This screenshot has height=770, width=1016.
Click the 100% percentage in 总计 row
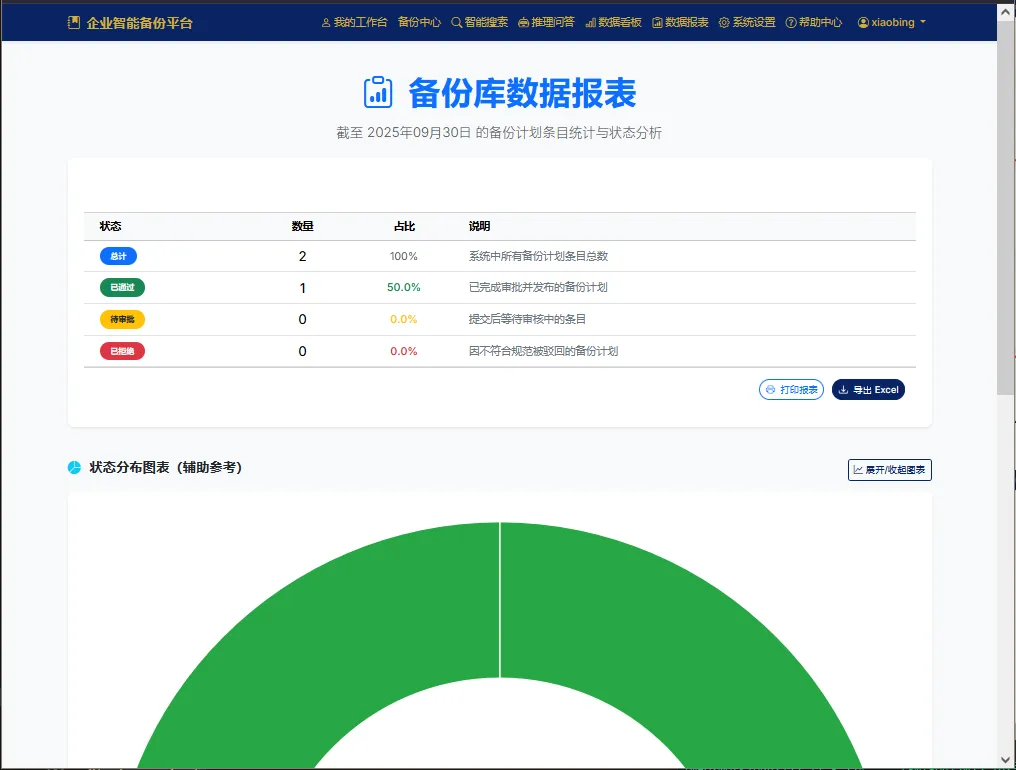pos(404,256)
